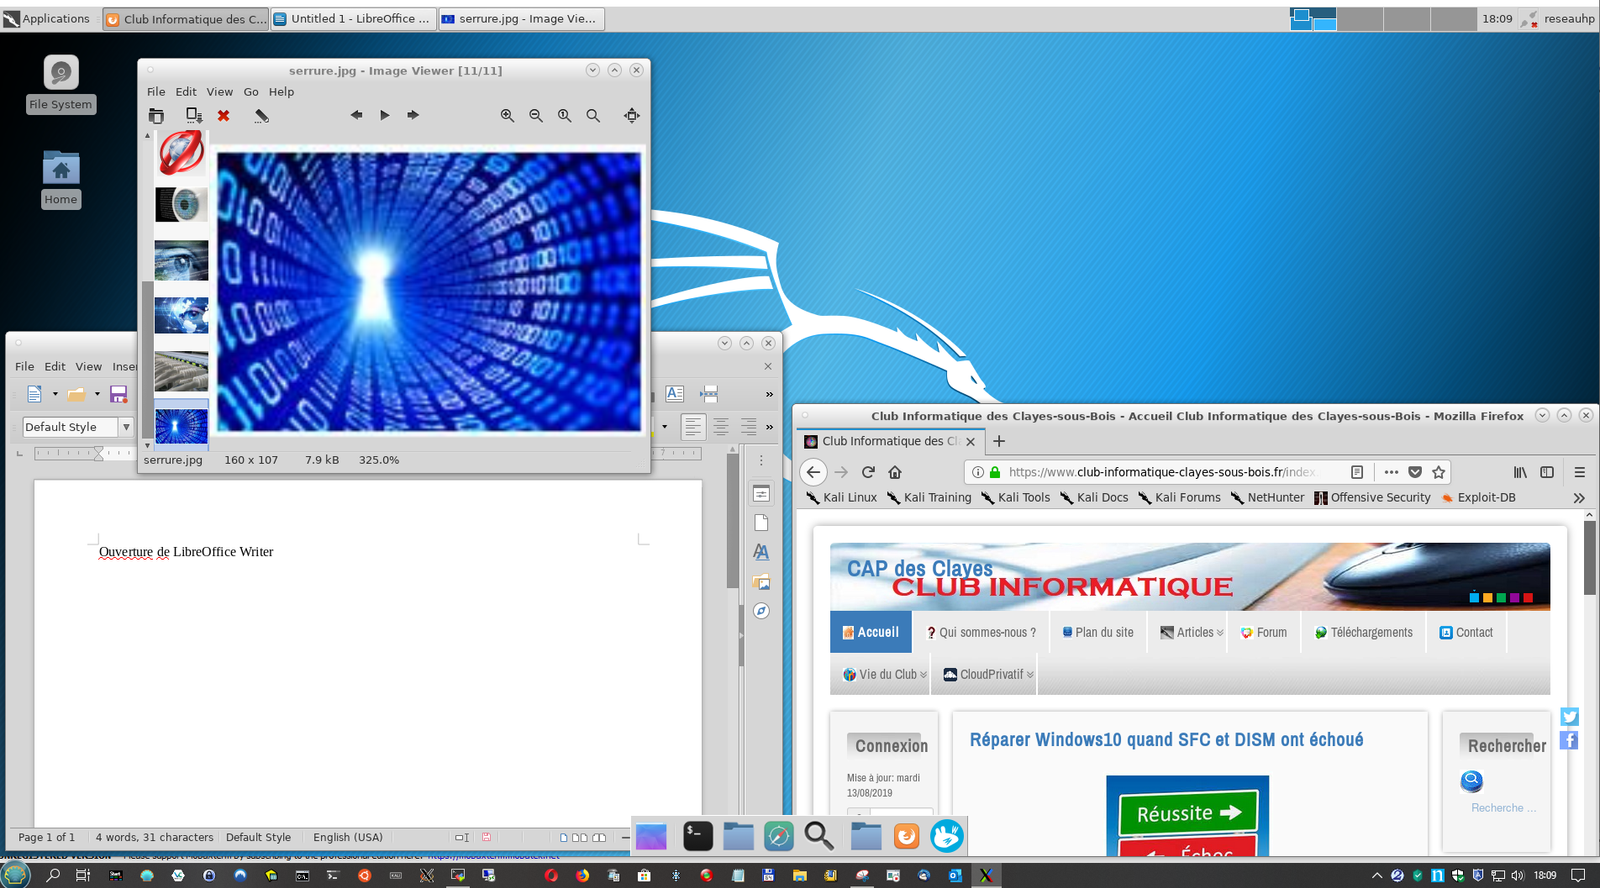
Task: Click the red X delete icon in Image Viewer
Action: click(224, 116)
